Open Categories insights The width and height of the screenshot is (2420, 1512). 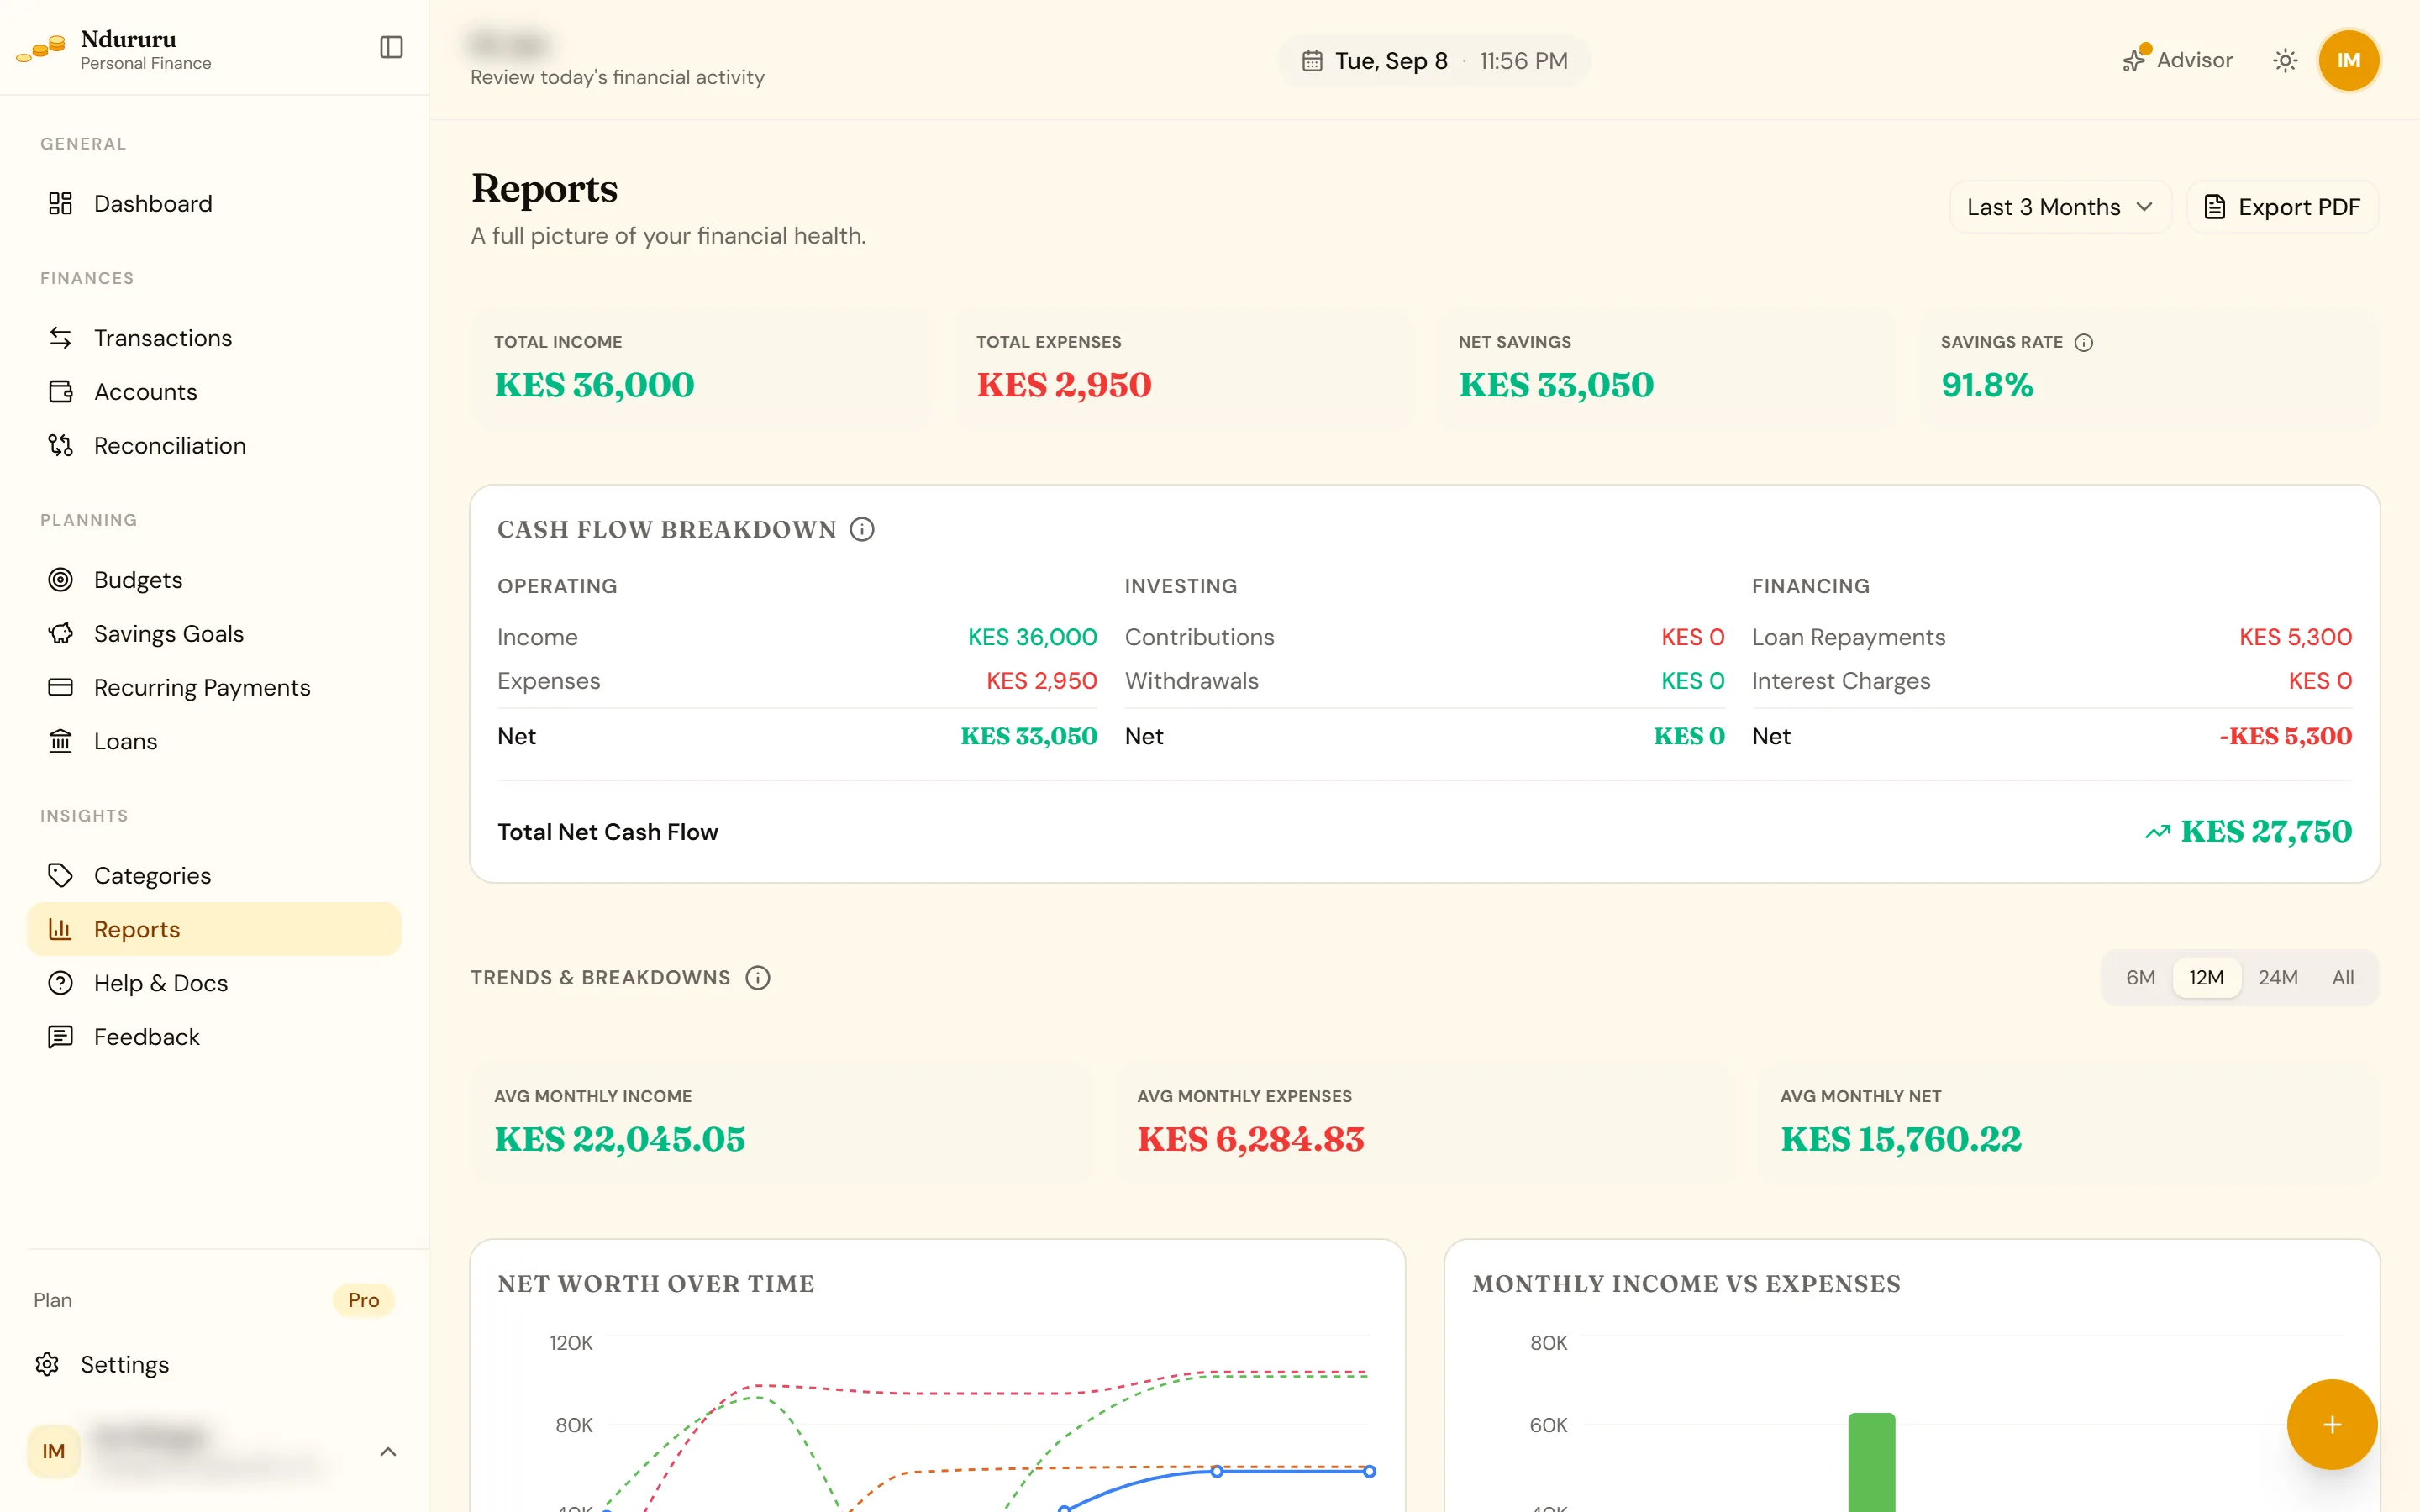point(214,876)
